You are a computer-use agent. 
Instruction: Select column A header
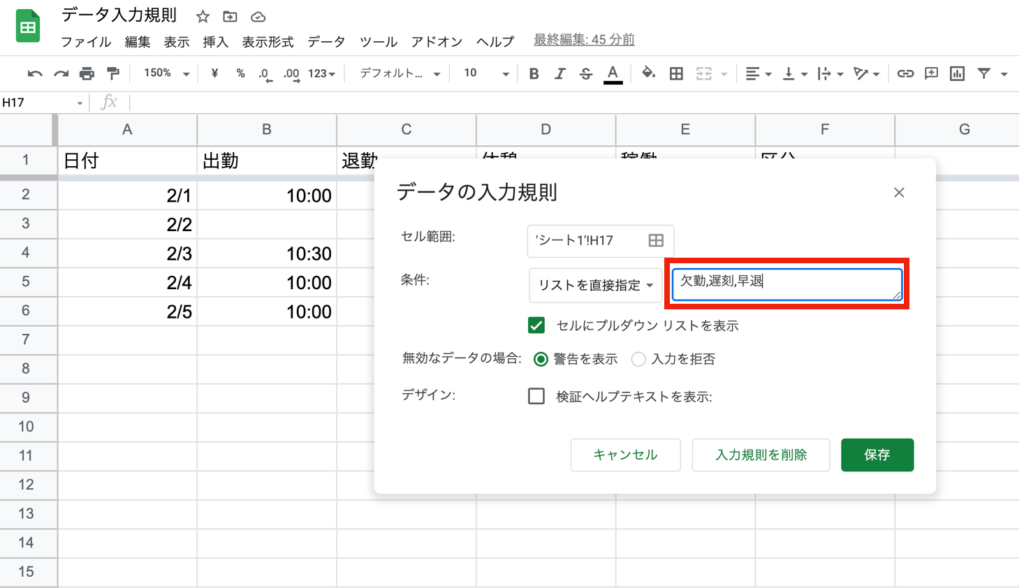tap(127, 129)
